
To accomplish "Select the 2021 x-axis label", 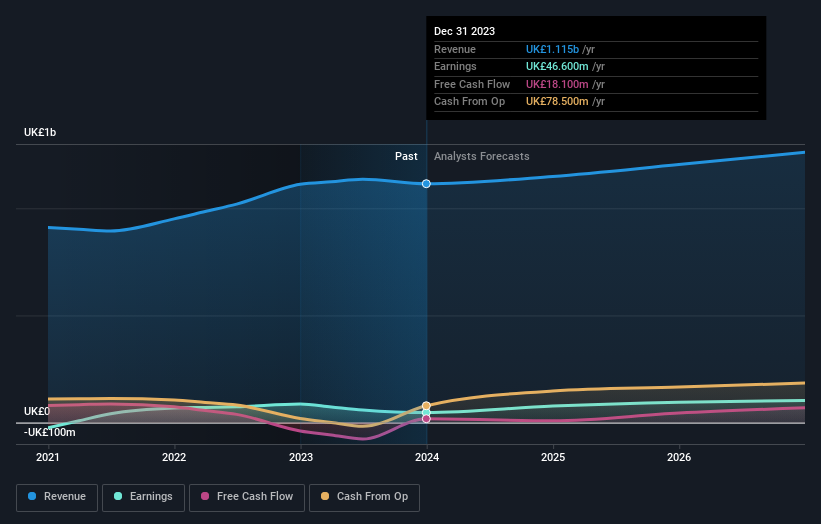I will (48, 458).
